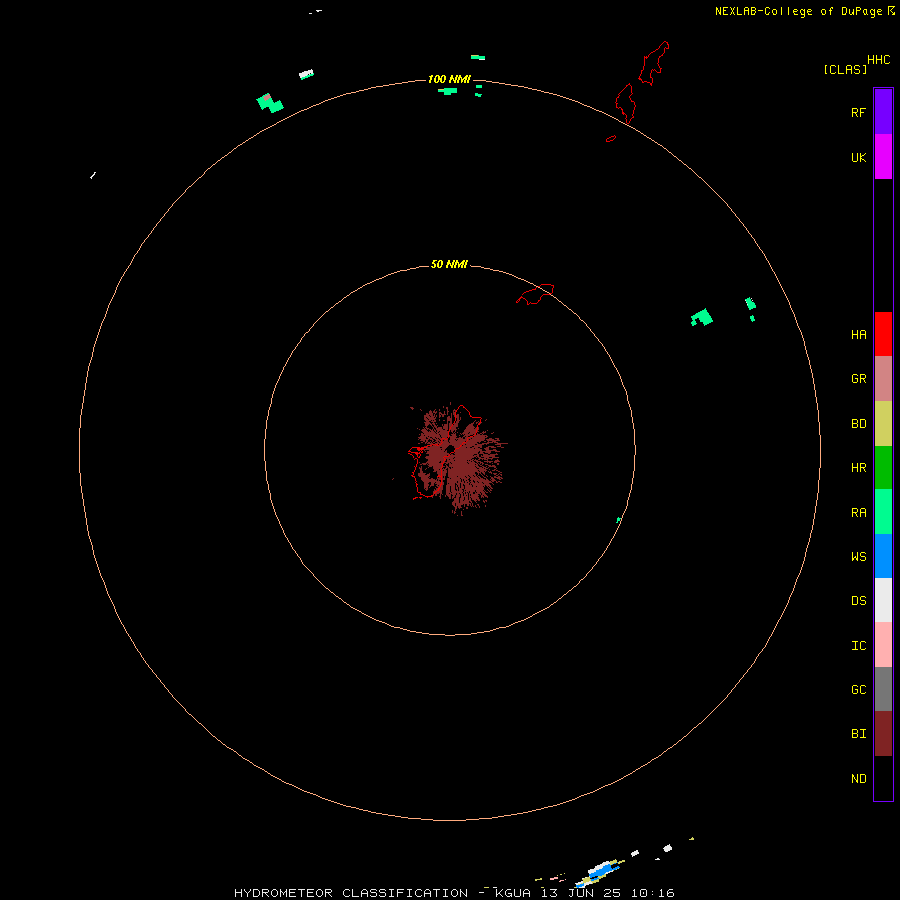This screenshot has width=900, height=900.
Task: Click the UK magenta legend swatch
Action: 883,157
